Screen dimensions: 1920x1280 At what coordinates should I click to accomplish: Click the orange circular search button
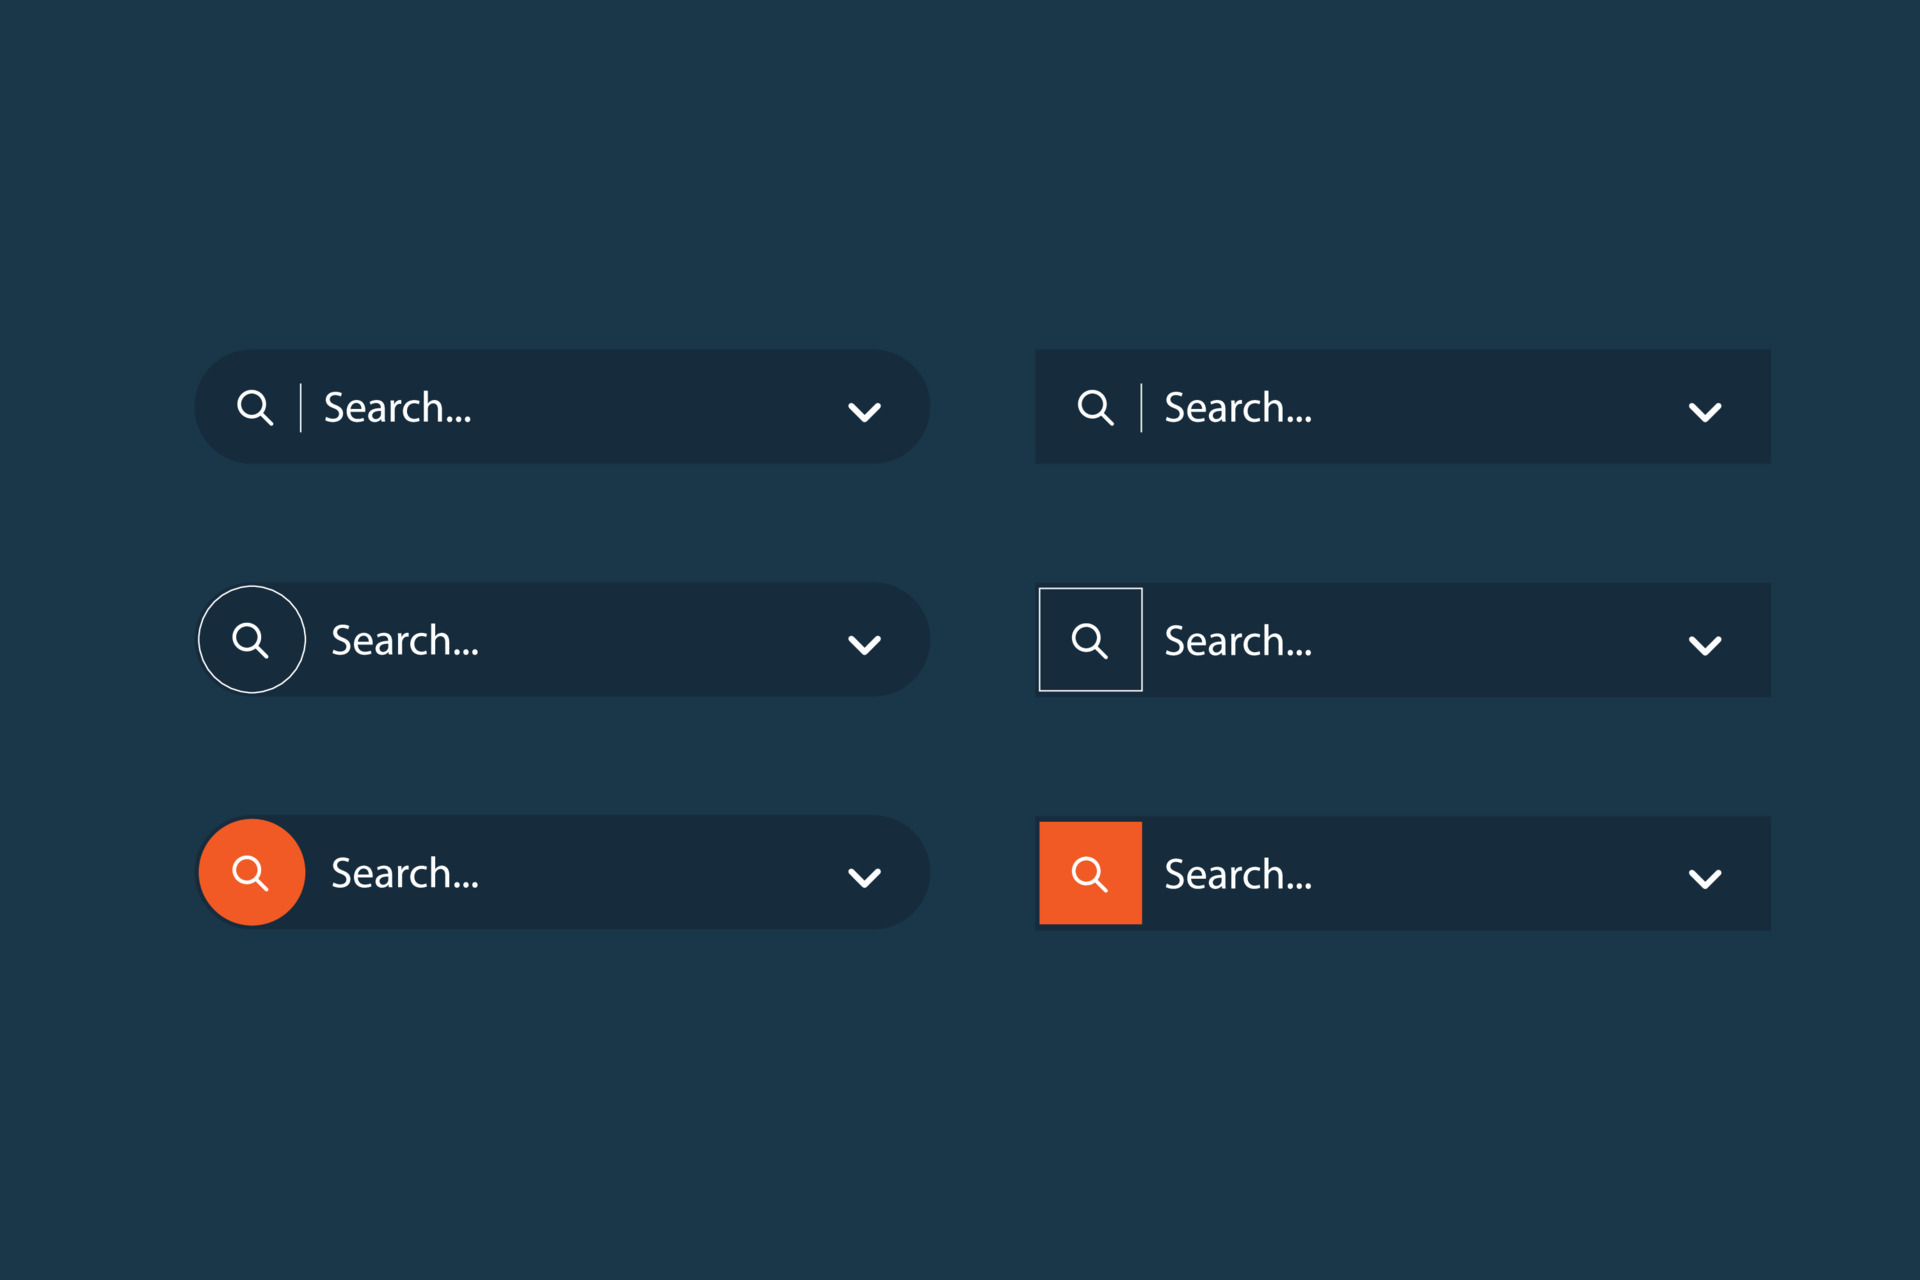pos(251,871)
